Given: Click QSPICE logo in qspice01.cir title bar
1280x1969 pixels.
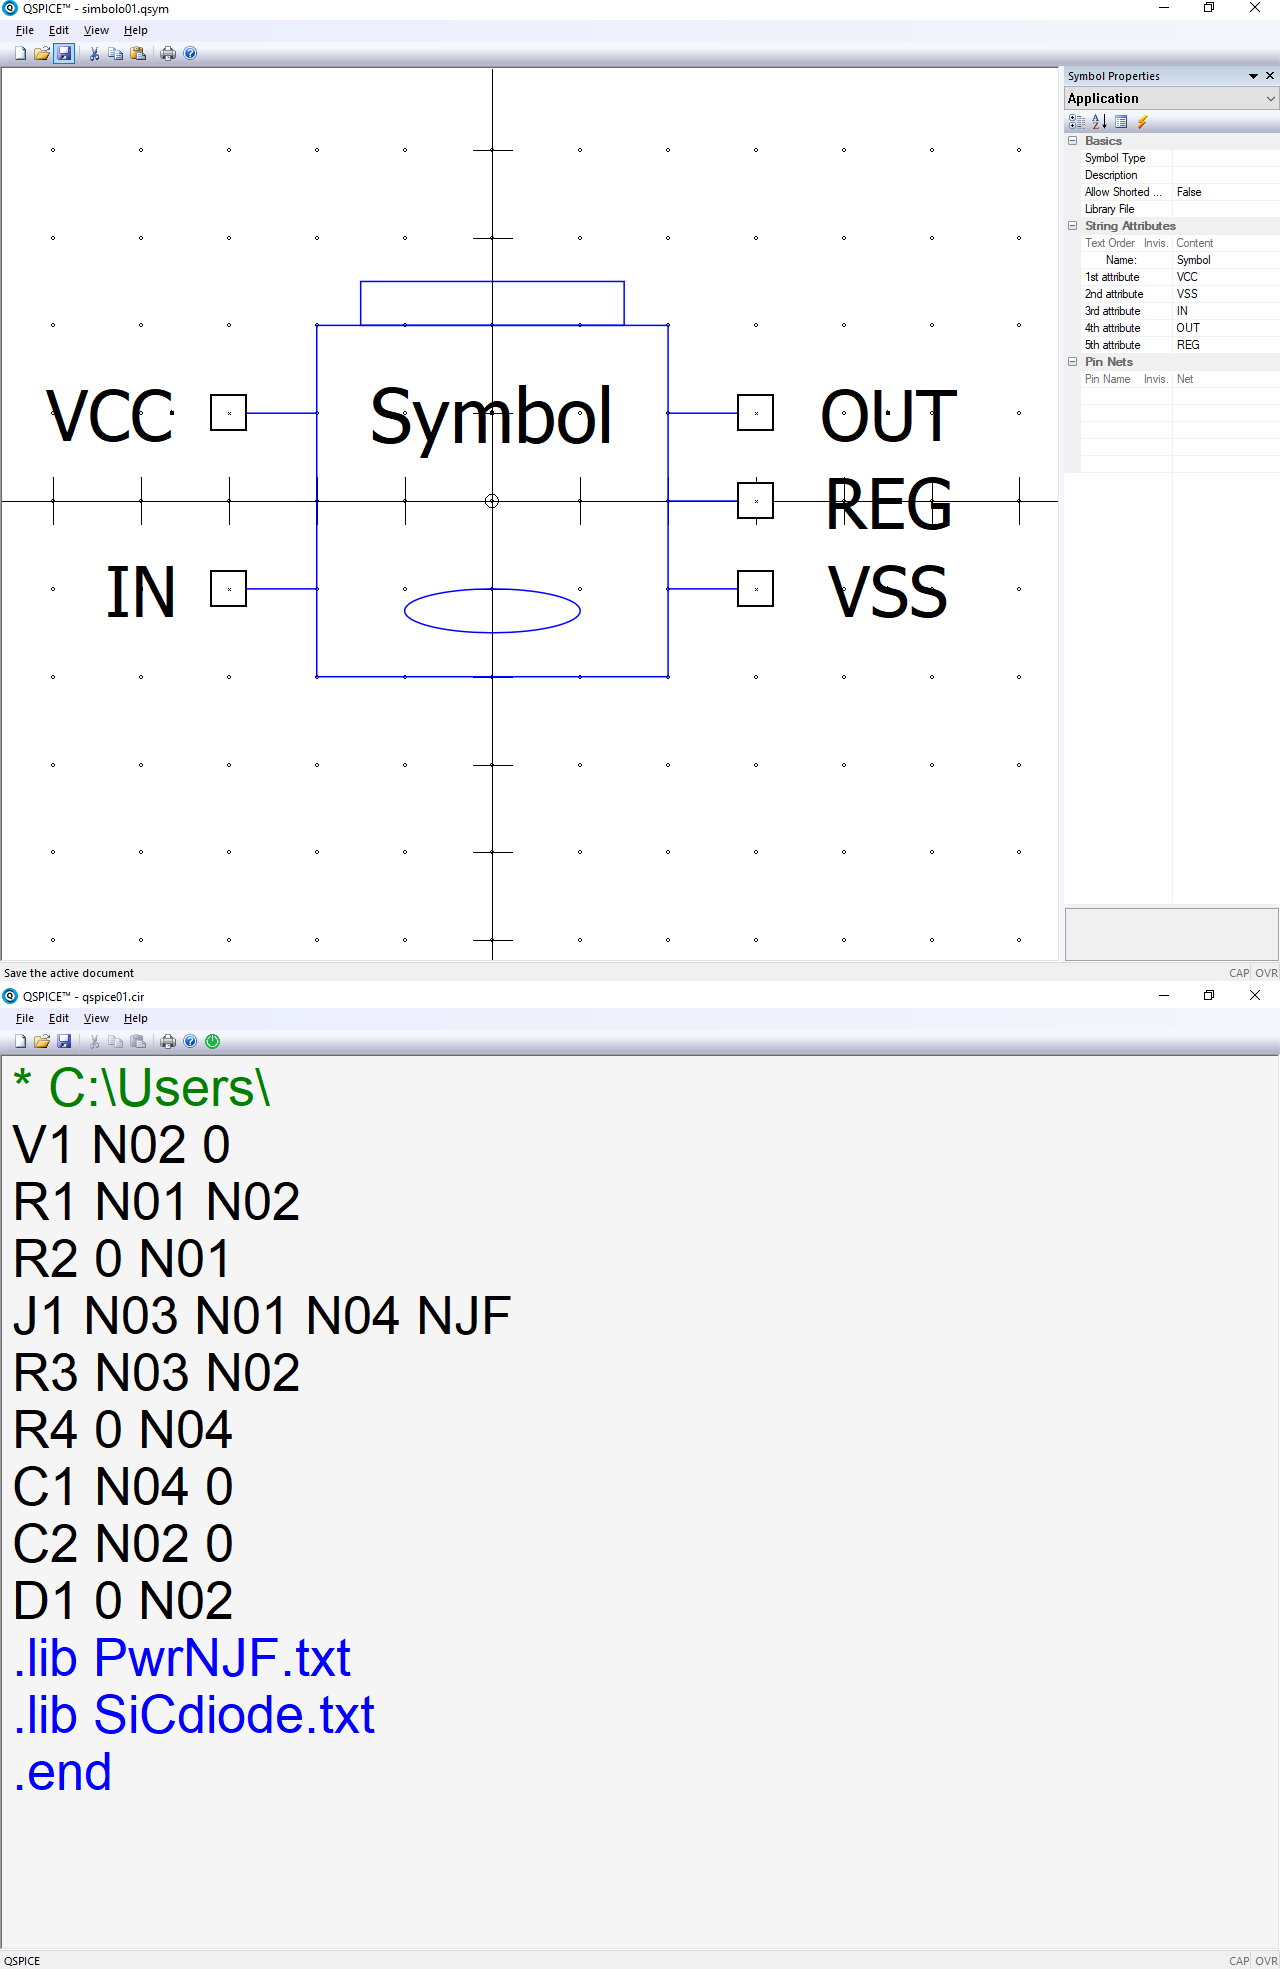Looking at the screenshot, I should (10, 996).
